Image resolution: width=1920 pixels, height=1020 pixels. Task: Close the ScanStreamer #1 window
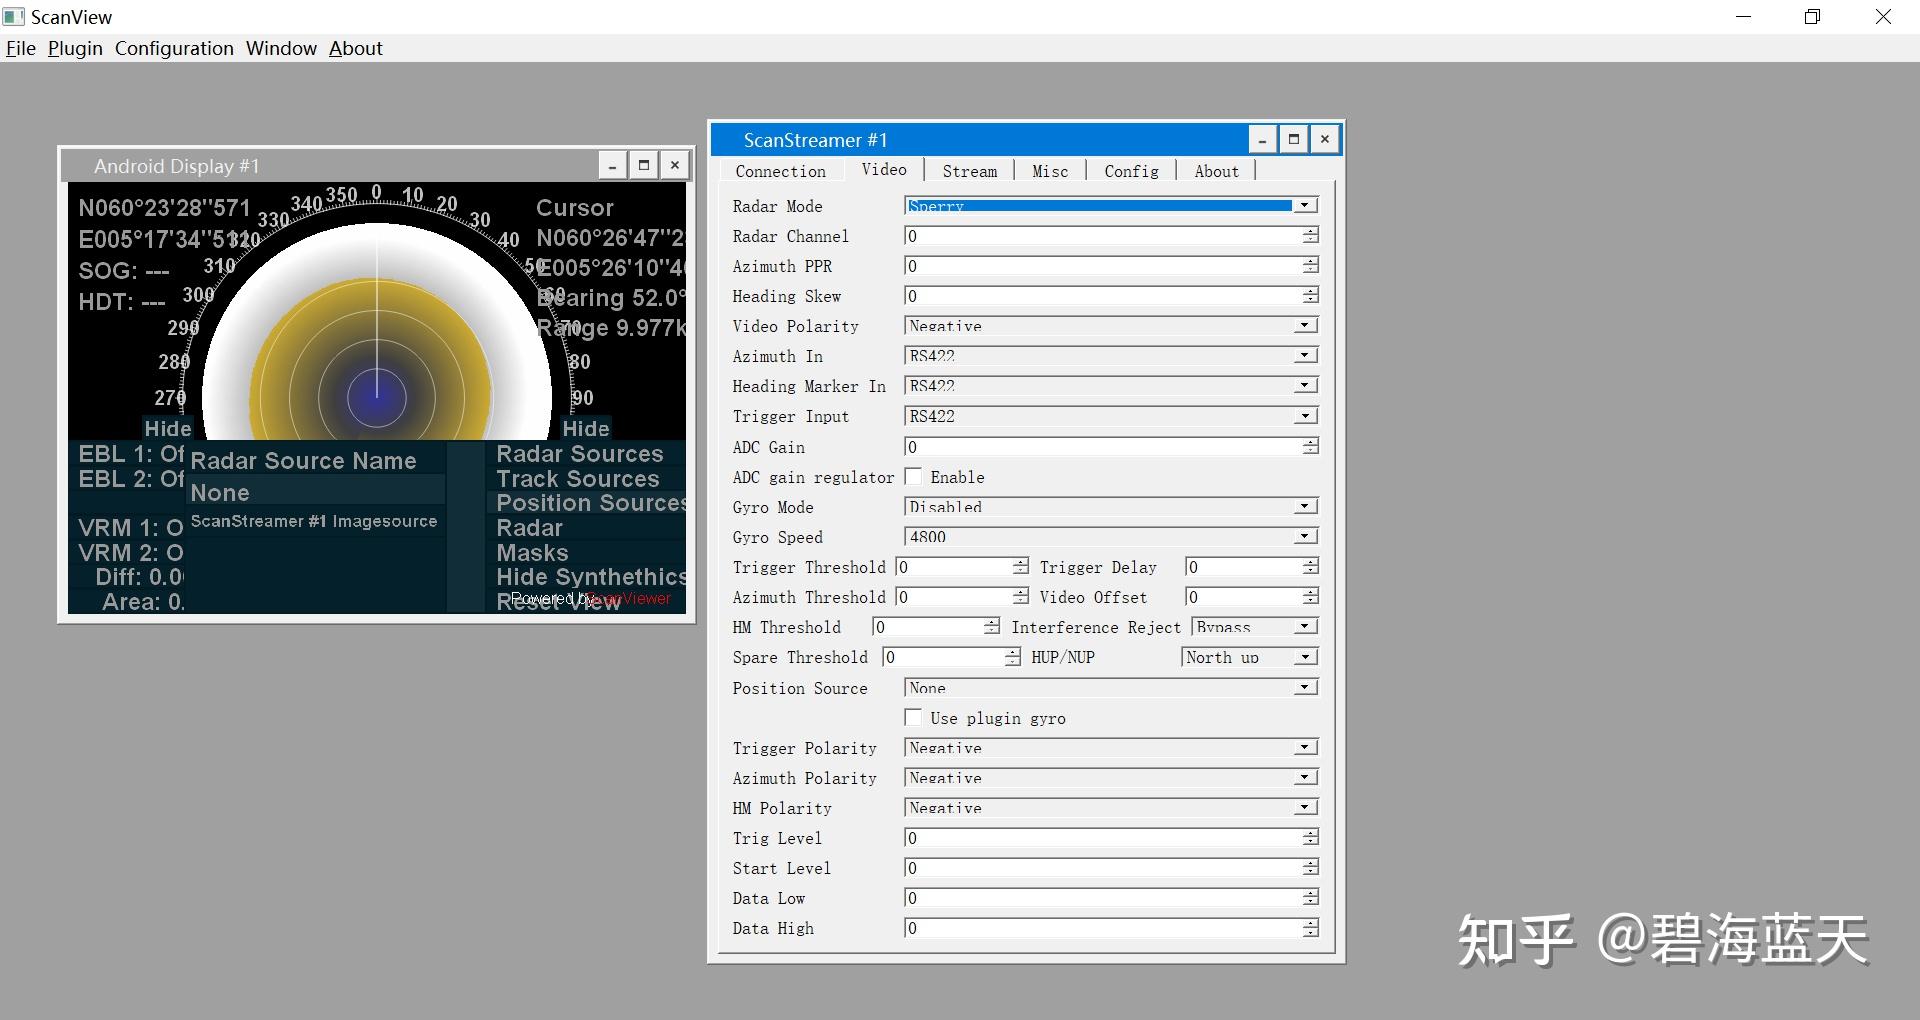coord(1324,140)
